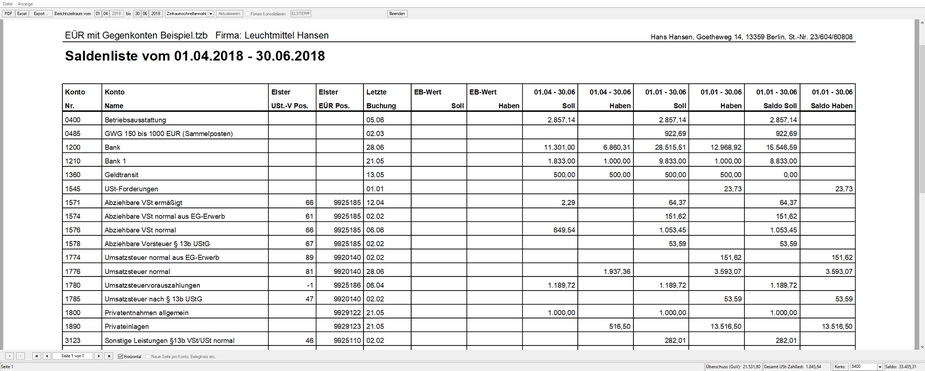Go to the first page

[37, 356]
